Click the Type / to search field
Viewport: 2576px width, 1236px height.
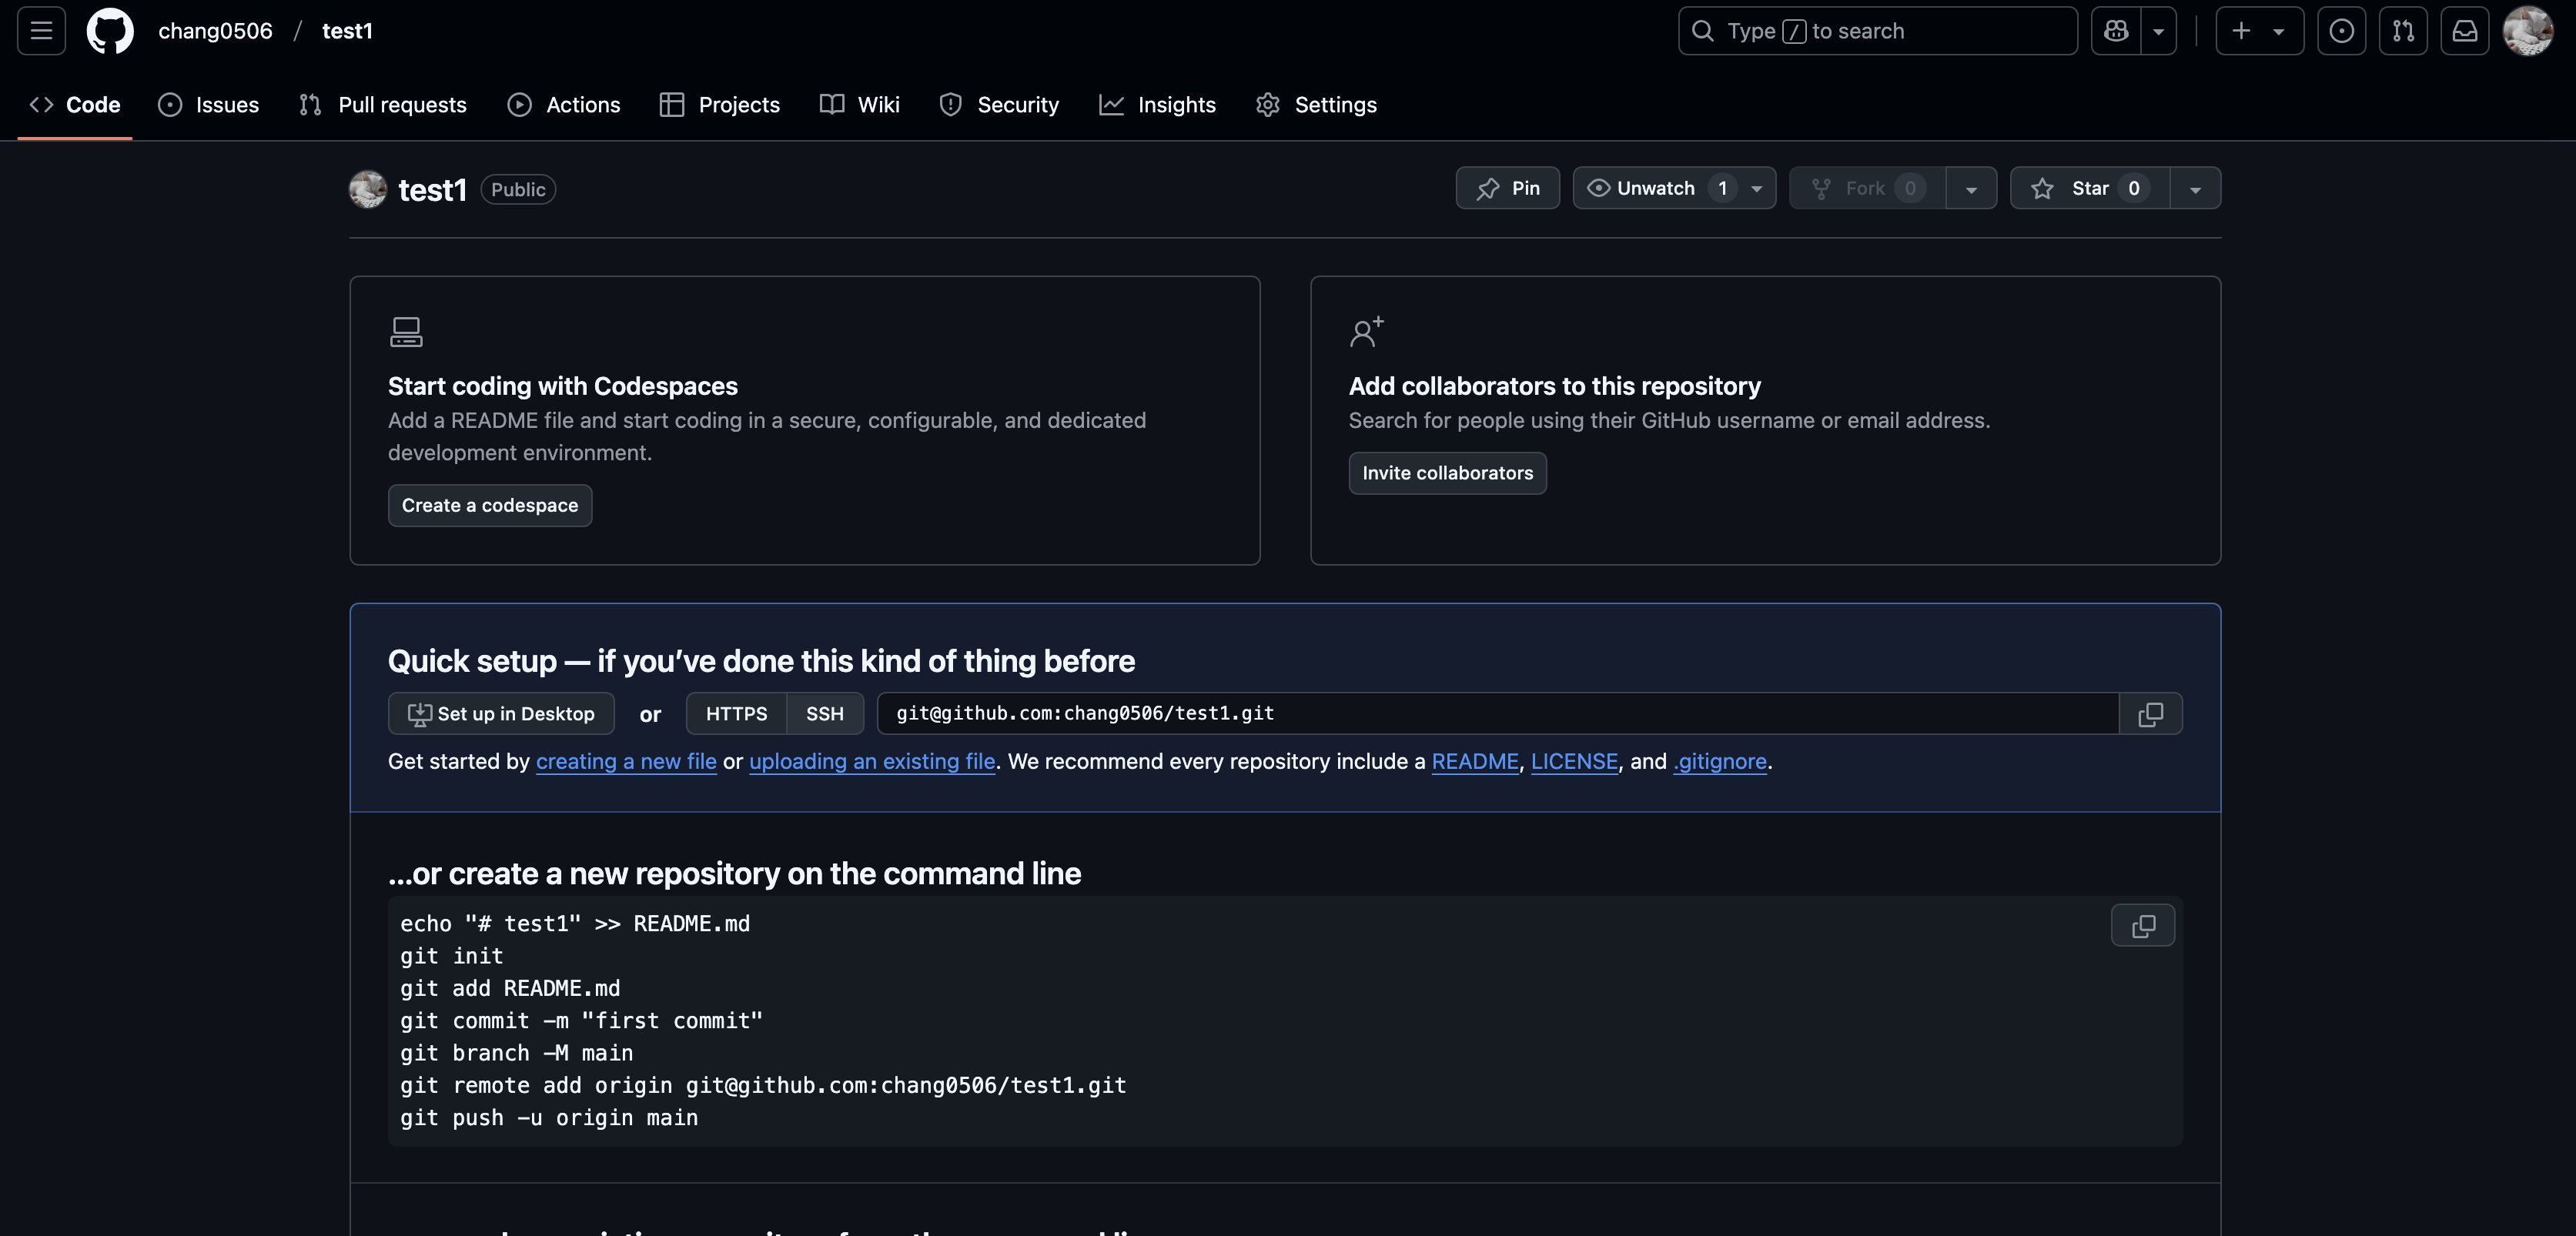1877,31
